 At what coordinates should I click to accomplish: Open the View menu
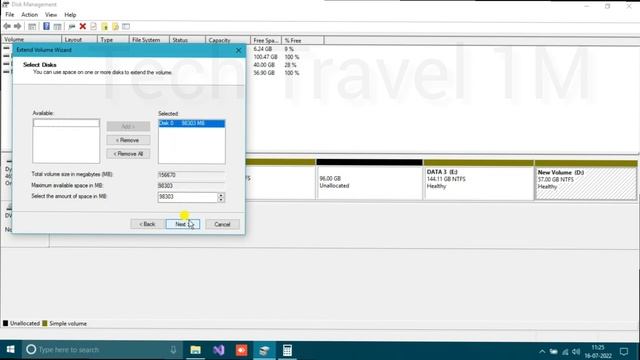point(51,15)
